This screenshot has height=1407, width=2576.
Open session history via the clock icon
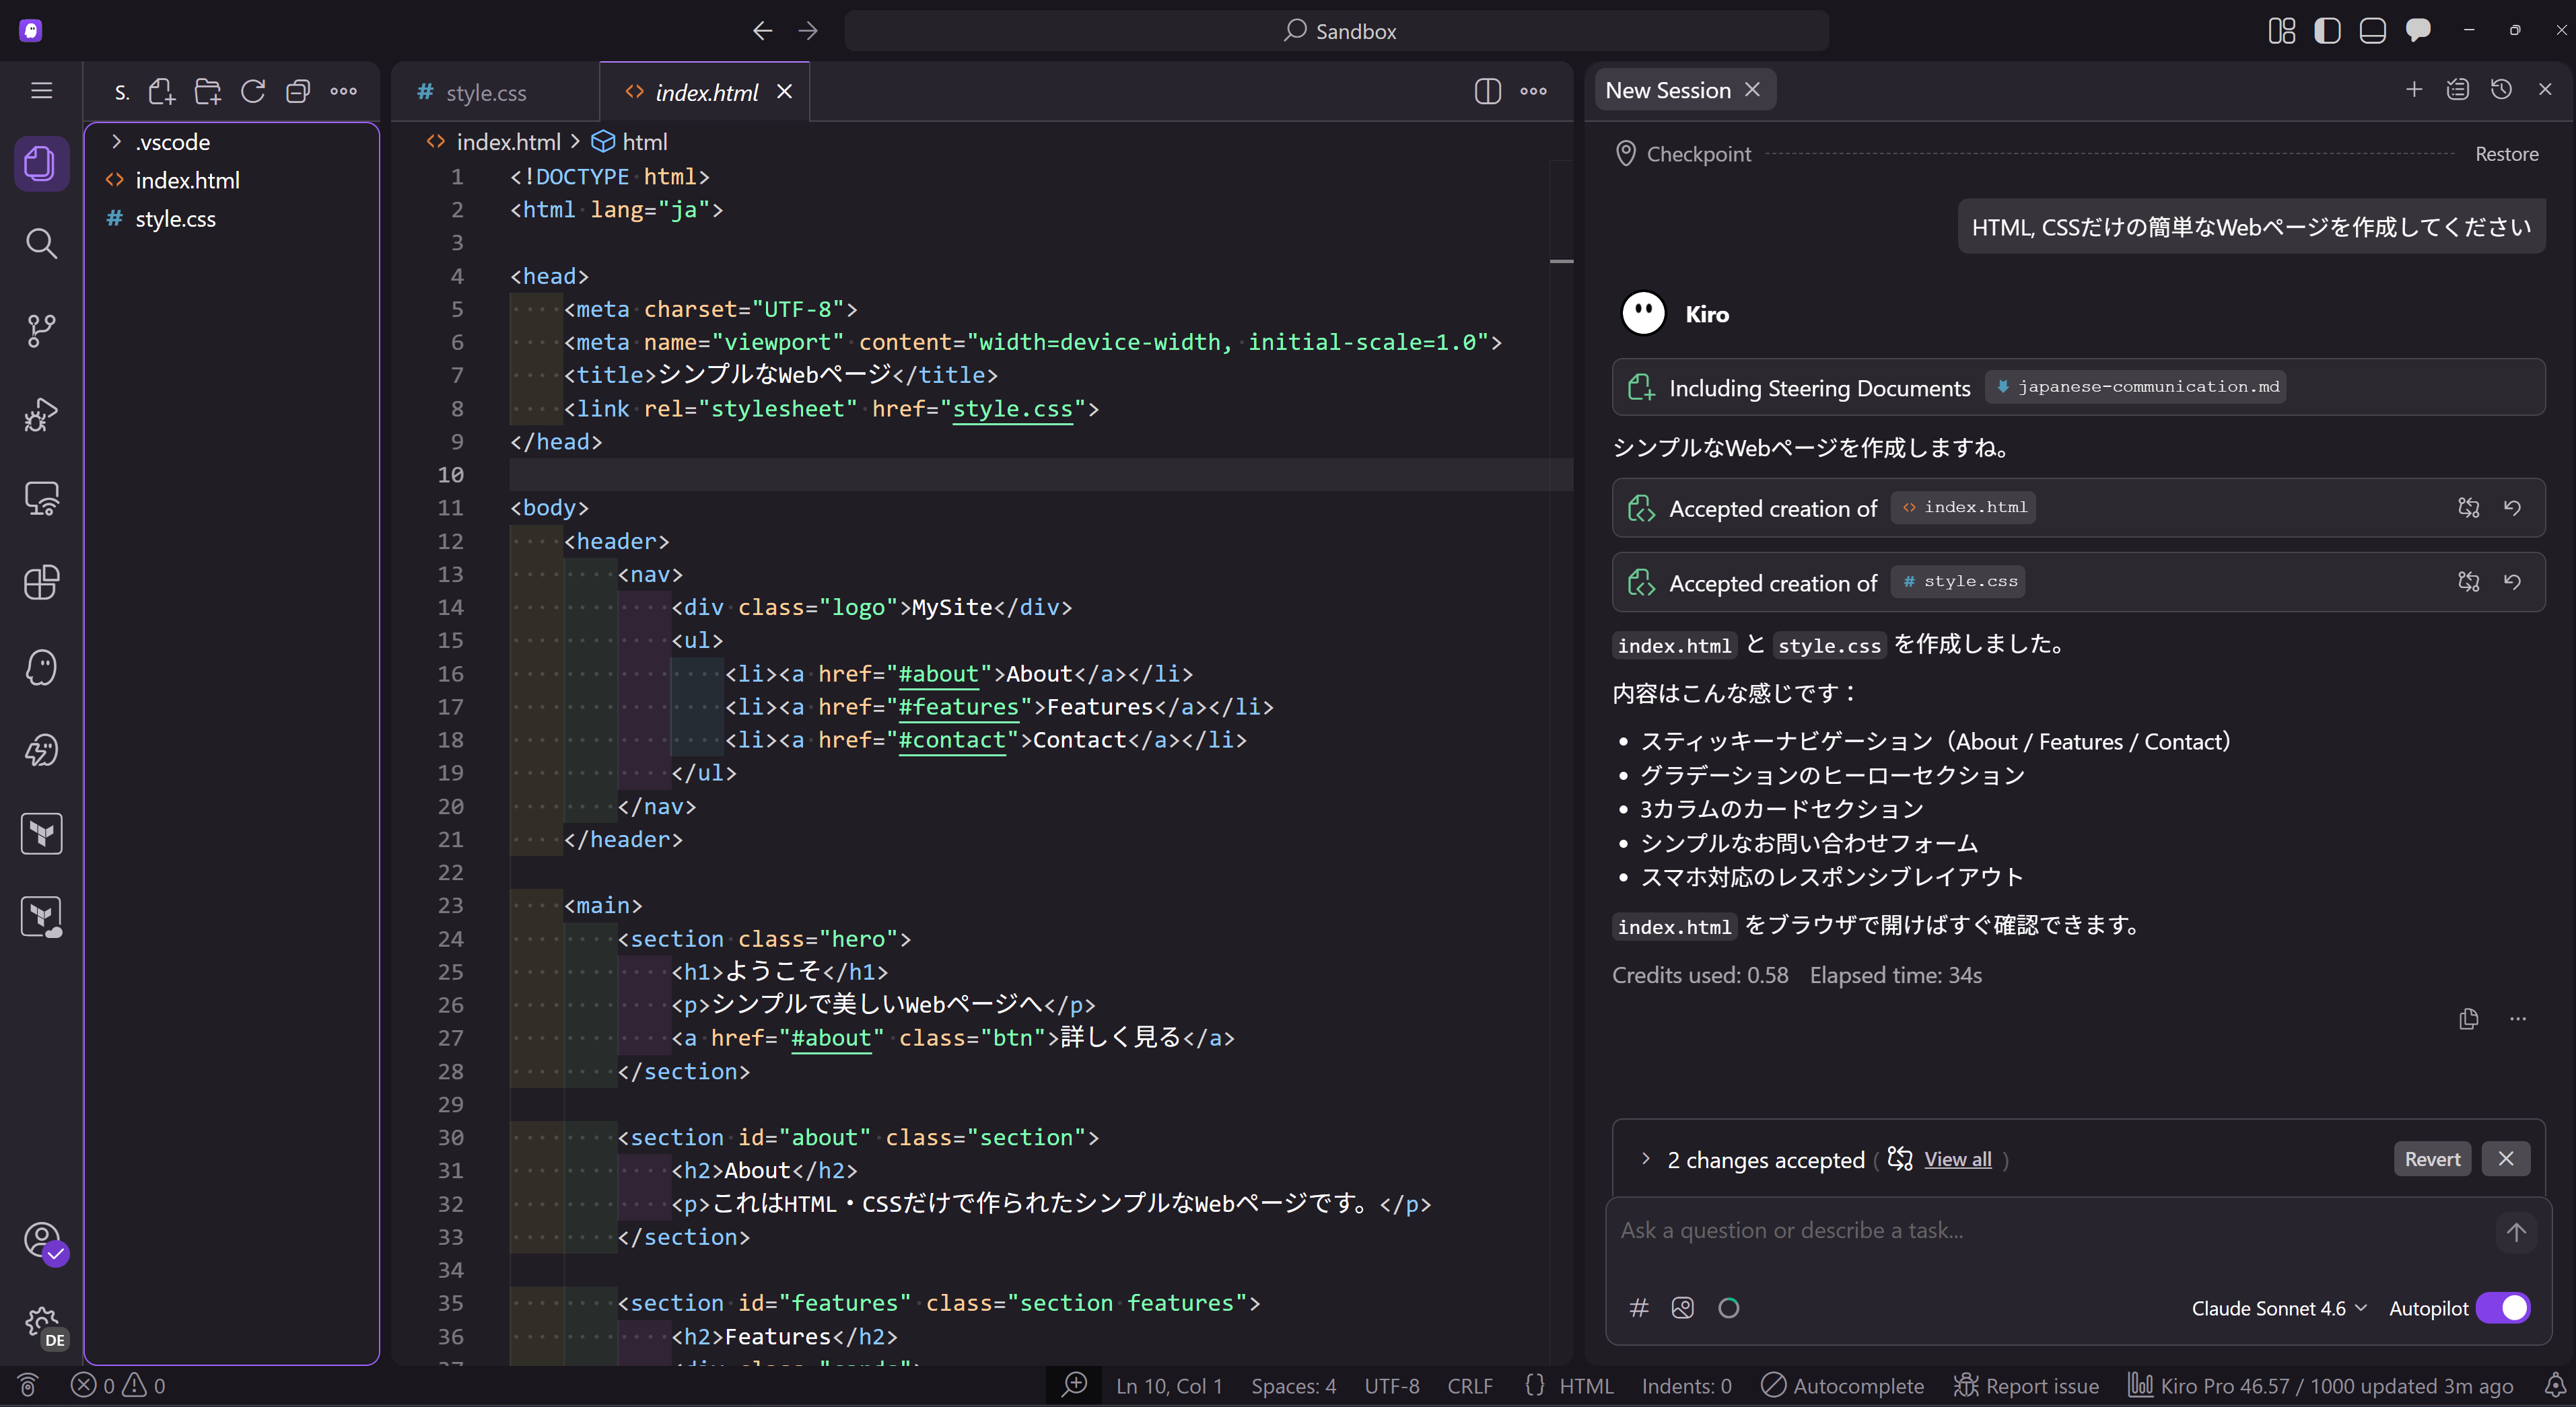(2501, 89)
